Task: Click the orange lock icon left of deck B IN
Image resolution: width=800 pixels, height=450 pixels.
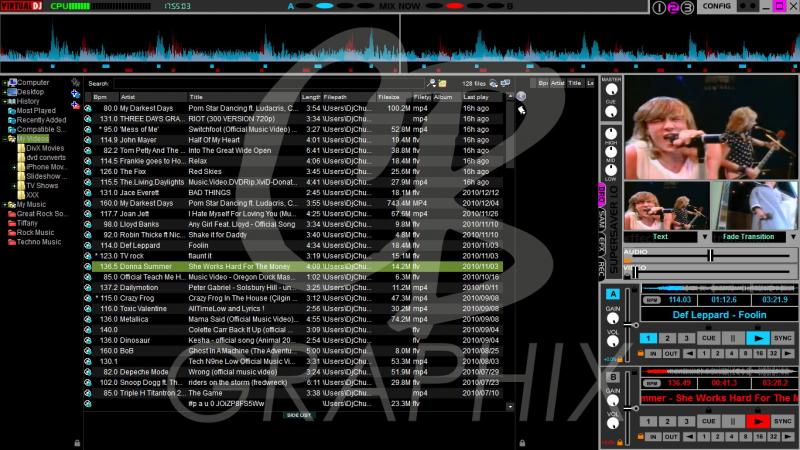Action: 641,436
